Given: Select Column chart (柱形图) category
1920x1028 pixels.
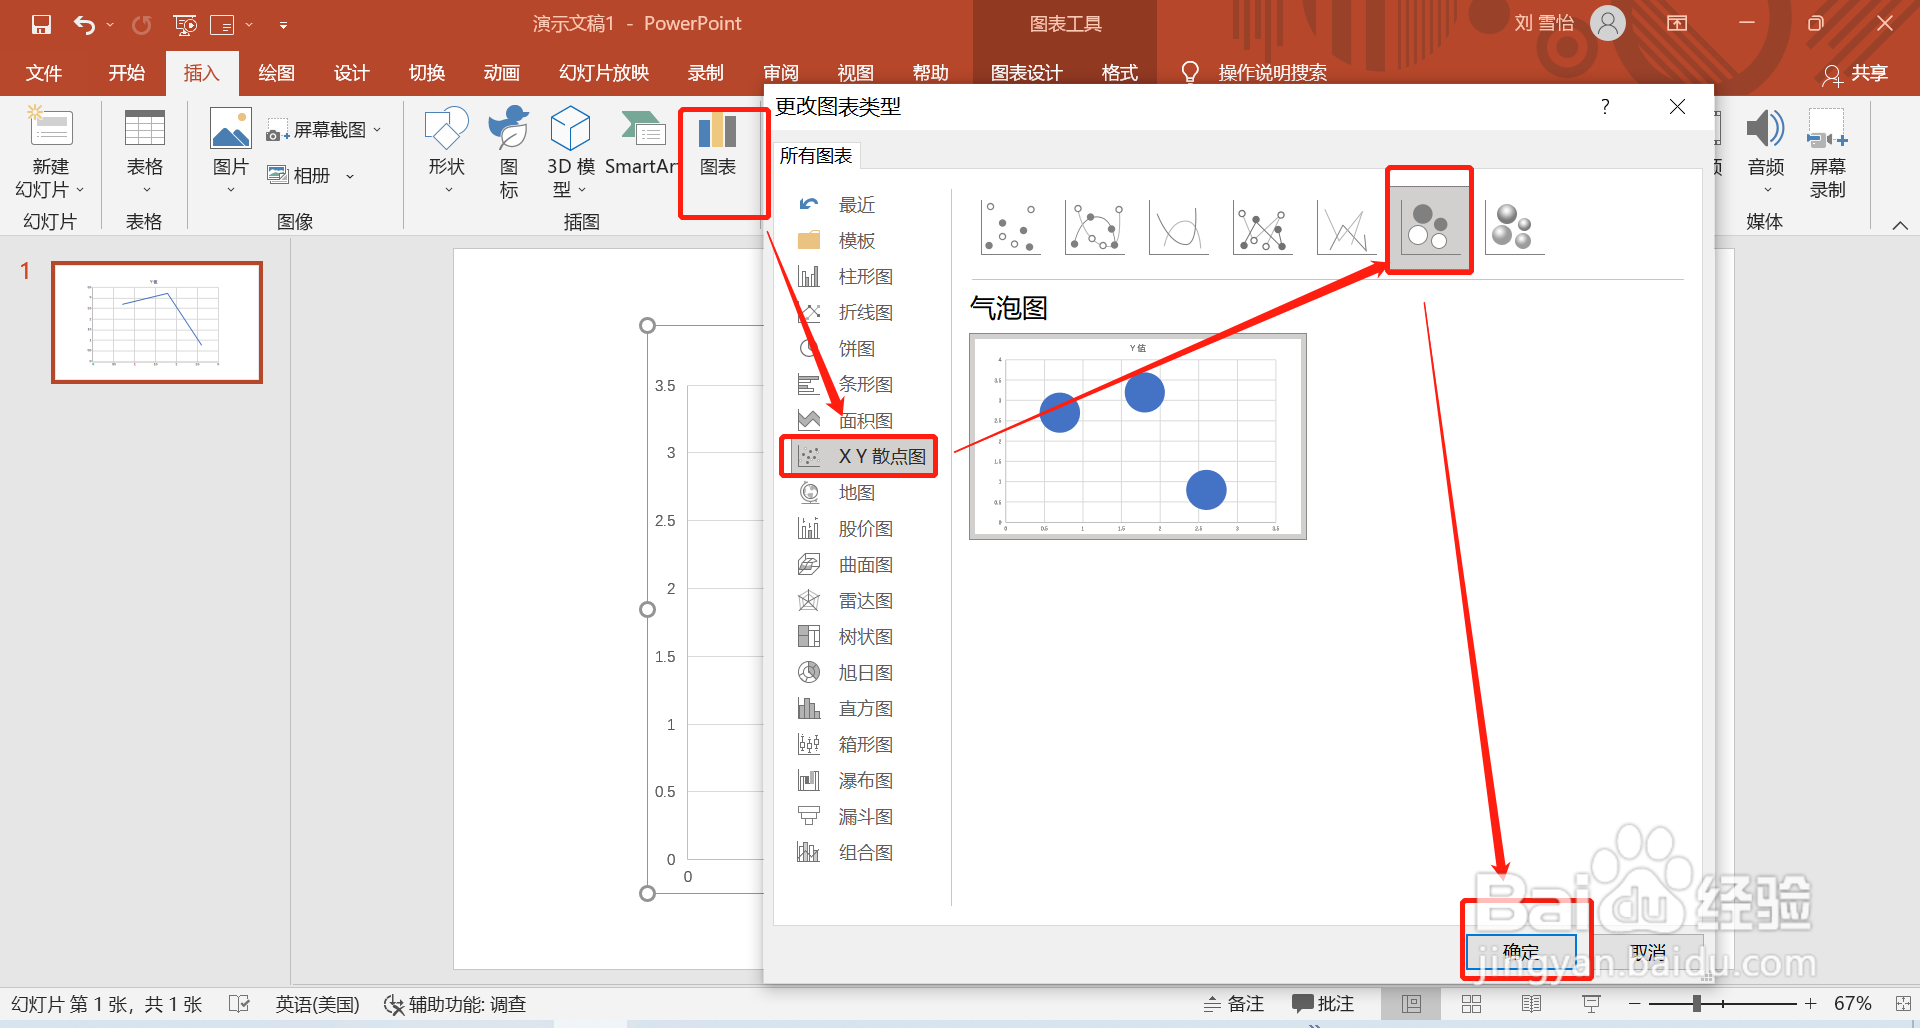Looking at the screenshot, I should coord(863,277).
